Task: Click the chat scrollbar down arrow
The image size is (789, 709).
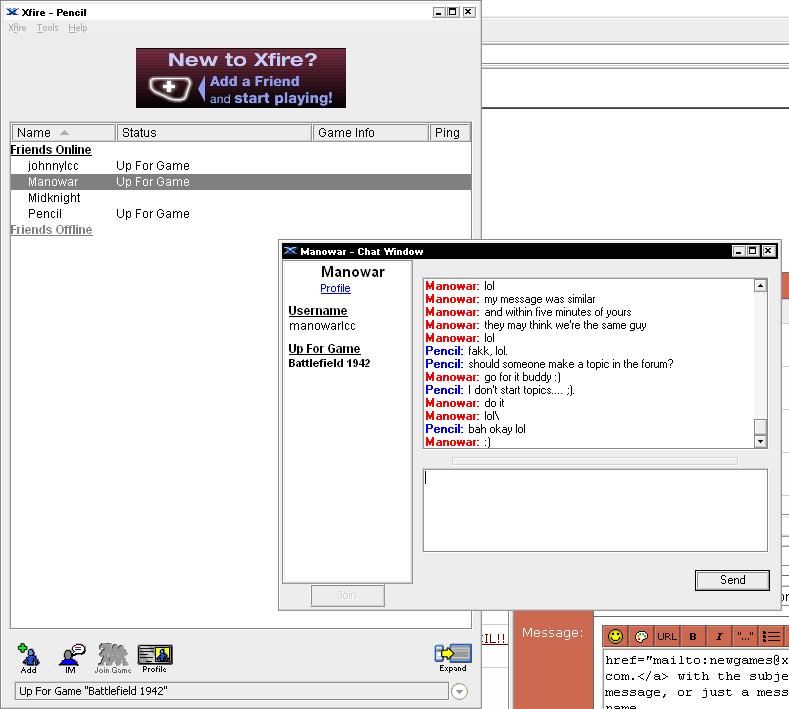Action: pos(760,441)
